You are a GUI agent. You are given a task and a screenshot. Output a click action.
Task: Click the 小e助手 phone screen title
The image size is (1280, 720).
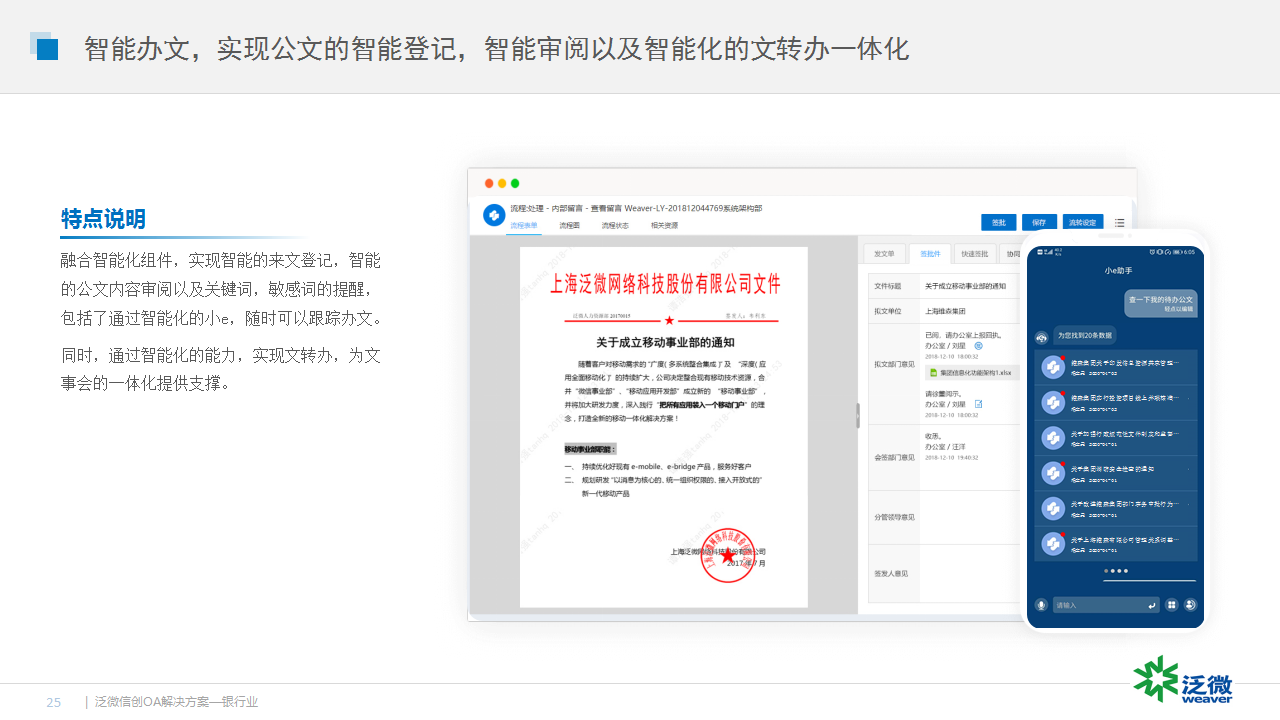tap(1118, 271)
